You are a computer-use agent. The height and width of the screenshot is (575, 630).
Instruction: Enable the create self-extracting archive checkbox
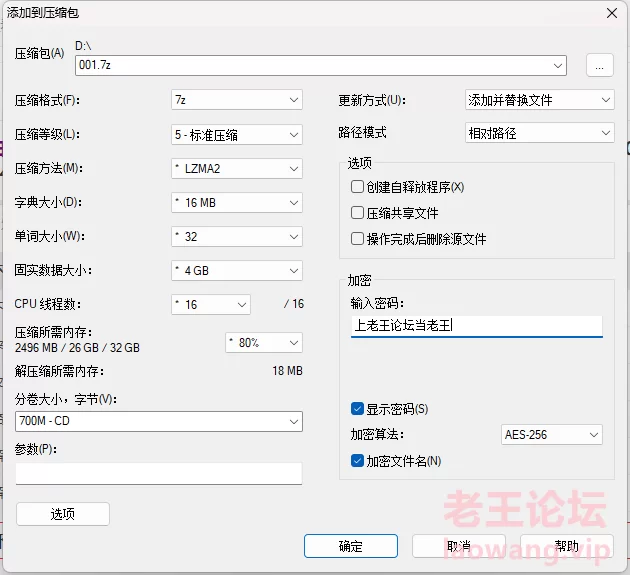tap(357, 187)
